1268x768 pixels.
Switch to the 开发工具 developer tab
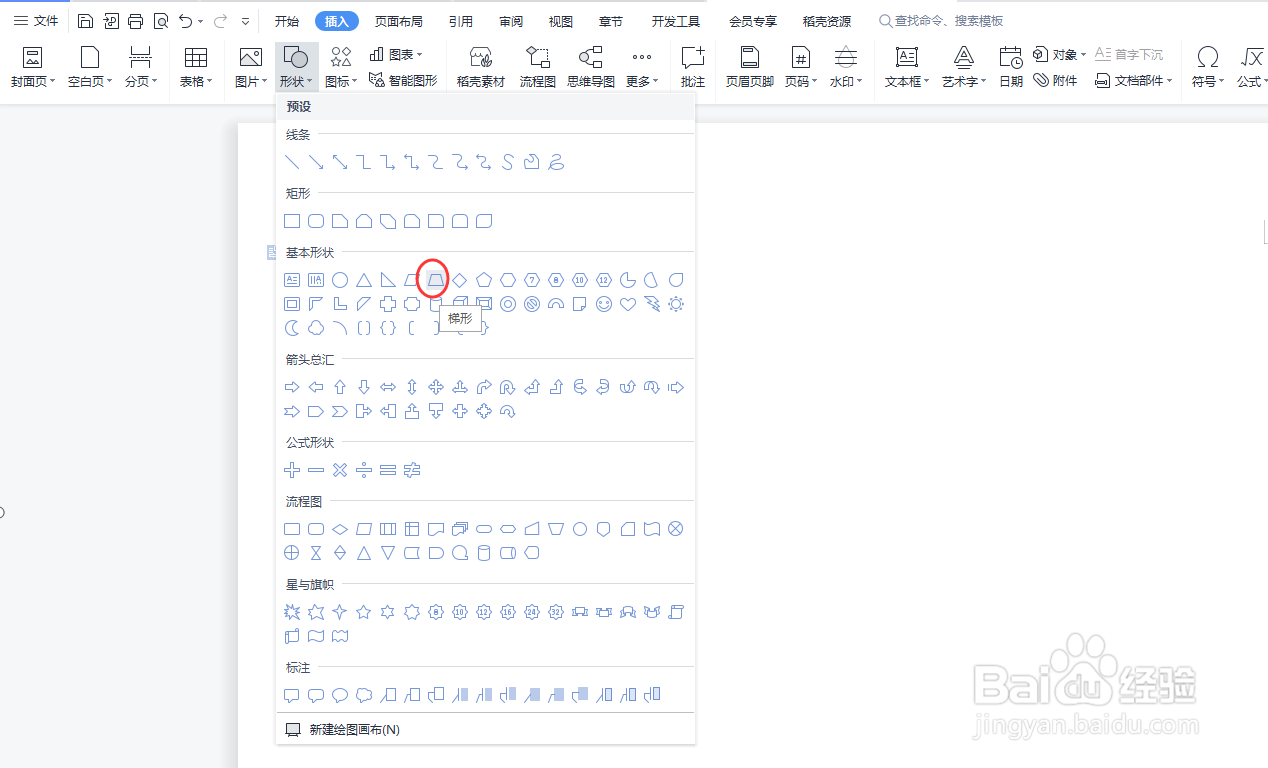point(676,21)
